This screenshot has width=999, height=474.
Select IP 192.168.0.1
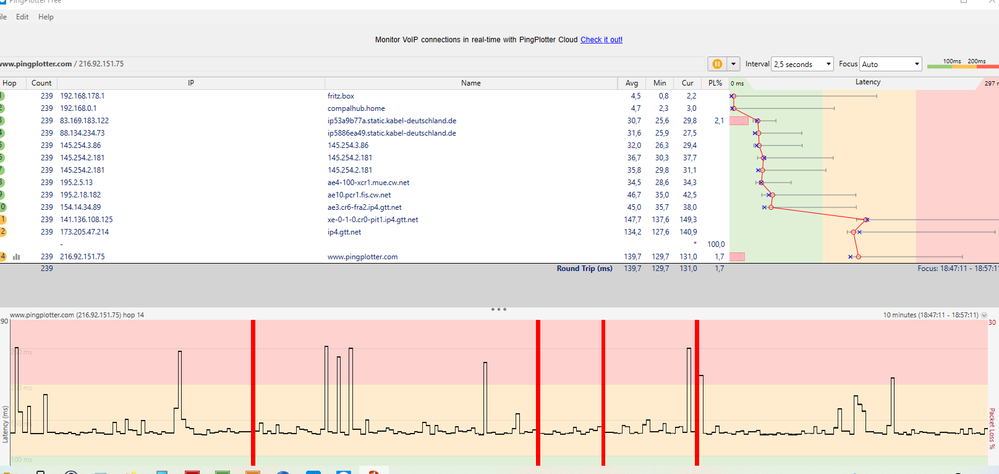78,108
